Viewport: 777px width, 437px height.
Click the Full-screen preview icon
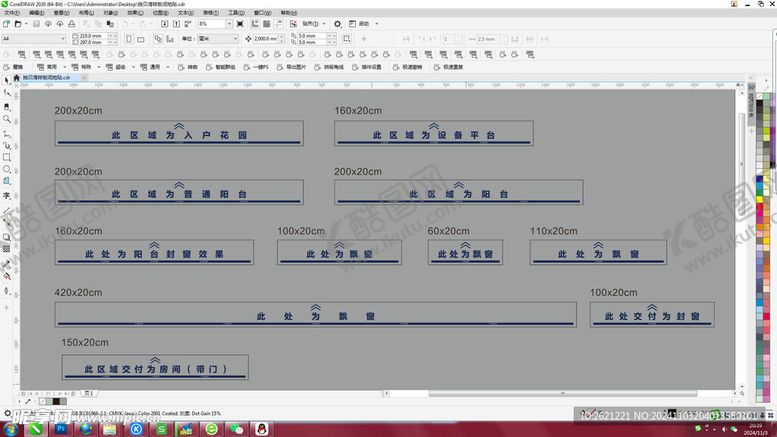[x=240, y=24]
